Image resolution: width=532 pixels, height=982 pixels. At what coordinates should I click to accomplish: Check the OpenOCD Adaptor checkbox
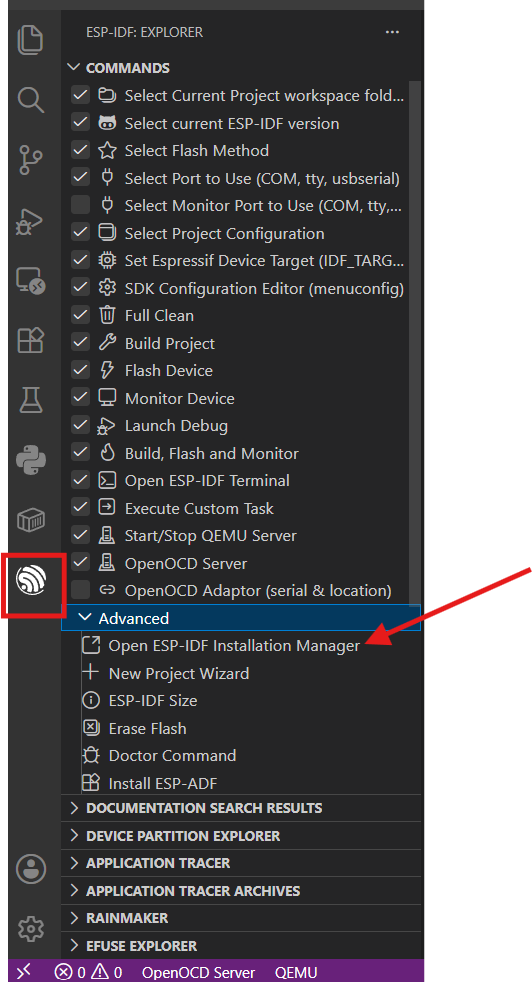coord(80,590)
